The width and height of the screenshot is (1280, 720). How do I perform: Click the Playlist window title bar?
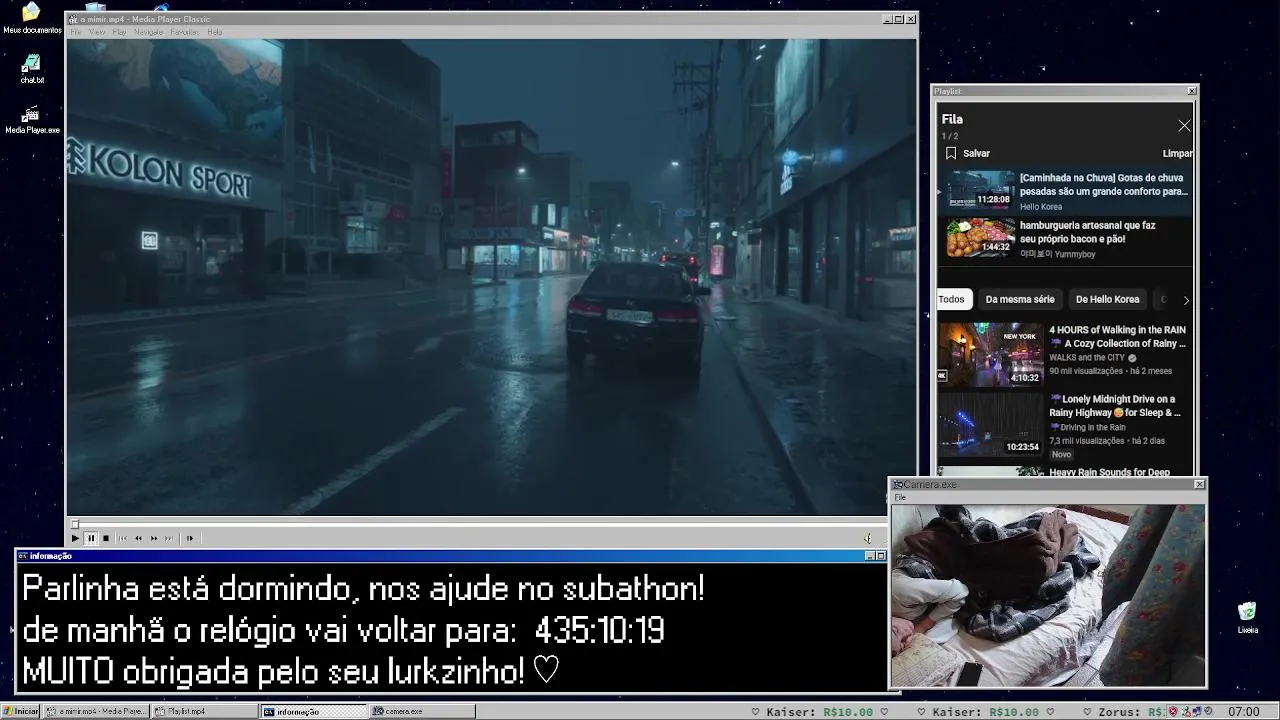click(x=1064, y=91)
